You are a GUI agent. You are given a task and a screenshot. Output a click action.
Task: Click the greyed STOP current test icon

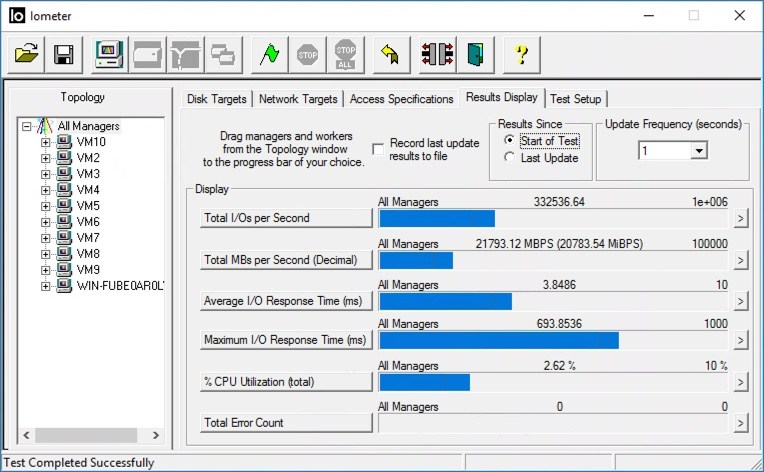[x=307, y=55]
